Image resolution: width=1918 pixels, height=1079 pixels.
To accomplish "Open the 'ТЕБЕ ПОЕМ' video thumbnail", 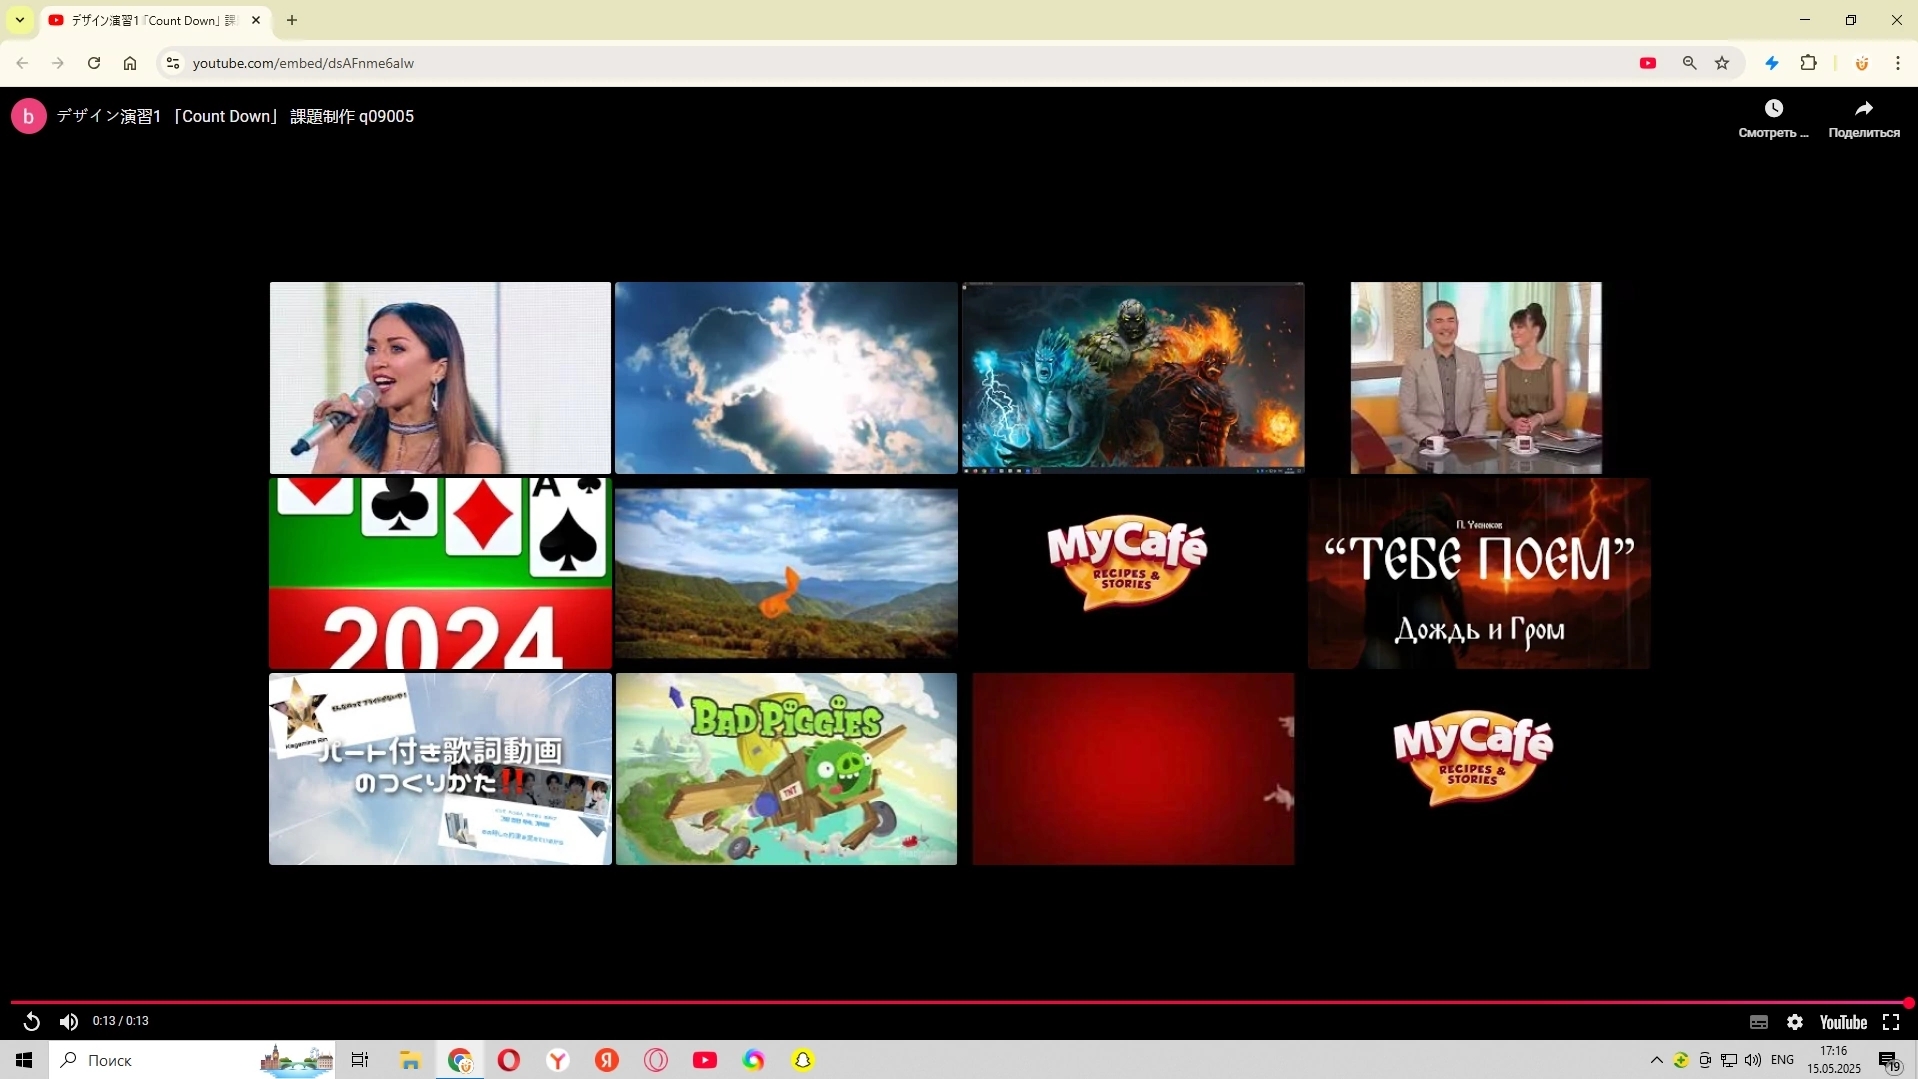I will point(1479,573).
